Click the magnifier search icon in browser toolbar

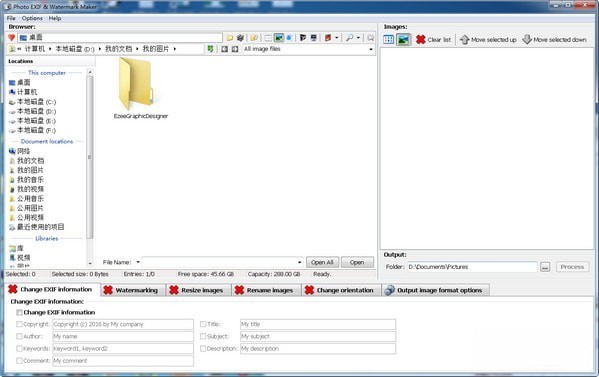pos(349,38)
